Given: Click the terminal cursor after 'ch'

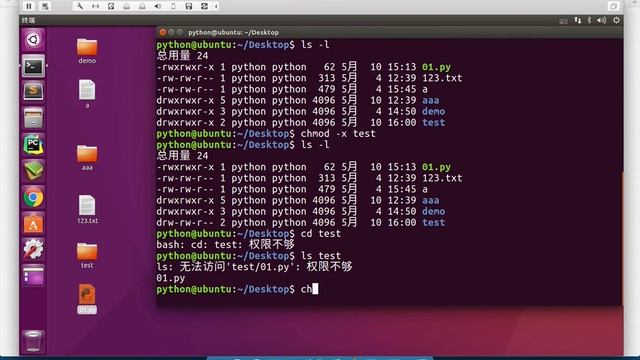Looking at the screenshot, I should [x=315, y=289].
